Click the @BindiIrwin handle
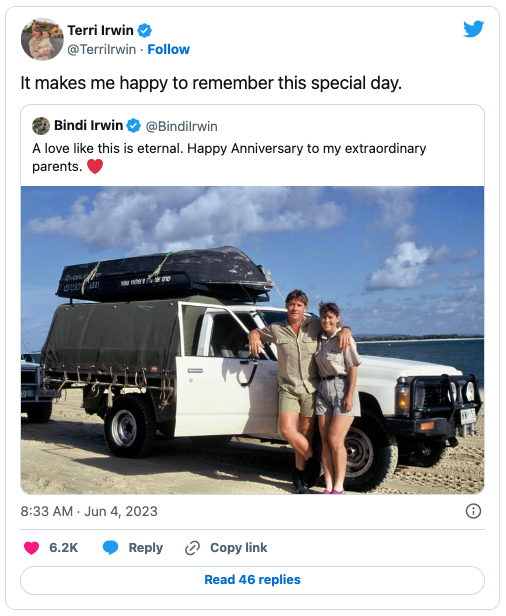This screenshot has width=506, height=616. click(x=182, y=126)
